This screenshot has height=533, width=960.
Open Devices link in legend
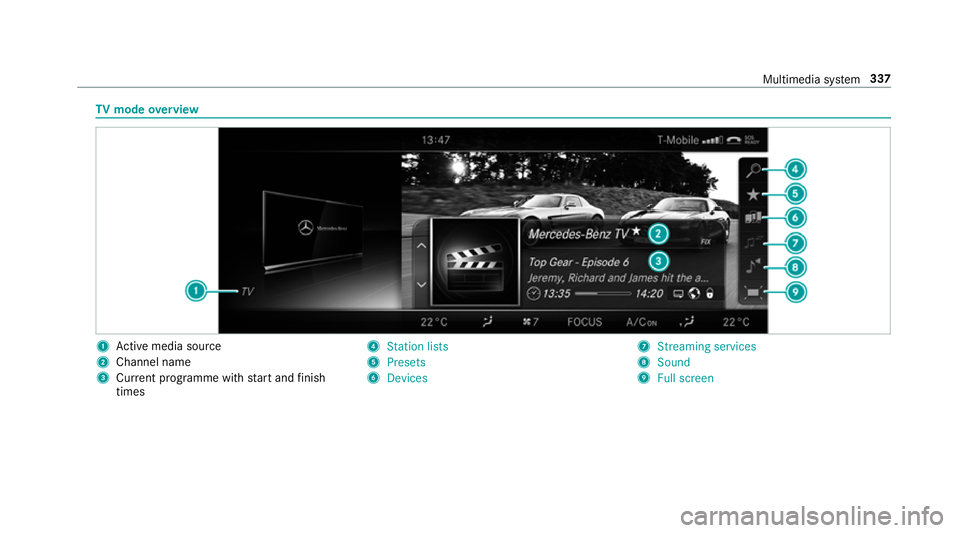click(407, 378)
